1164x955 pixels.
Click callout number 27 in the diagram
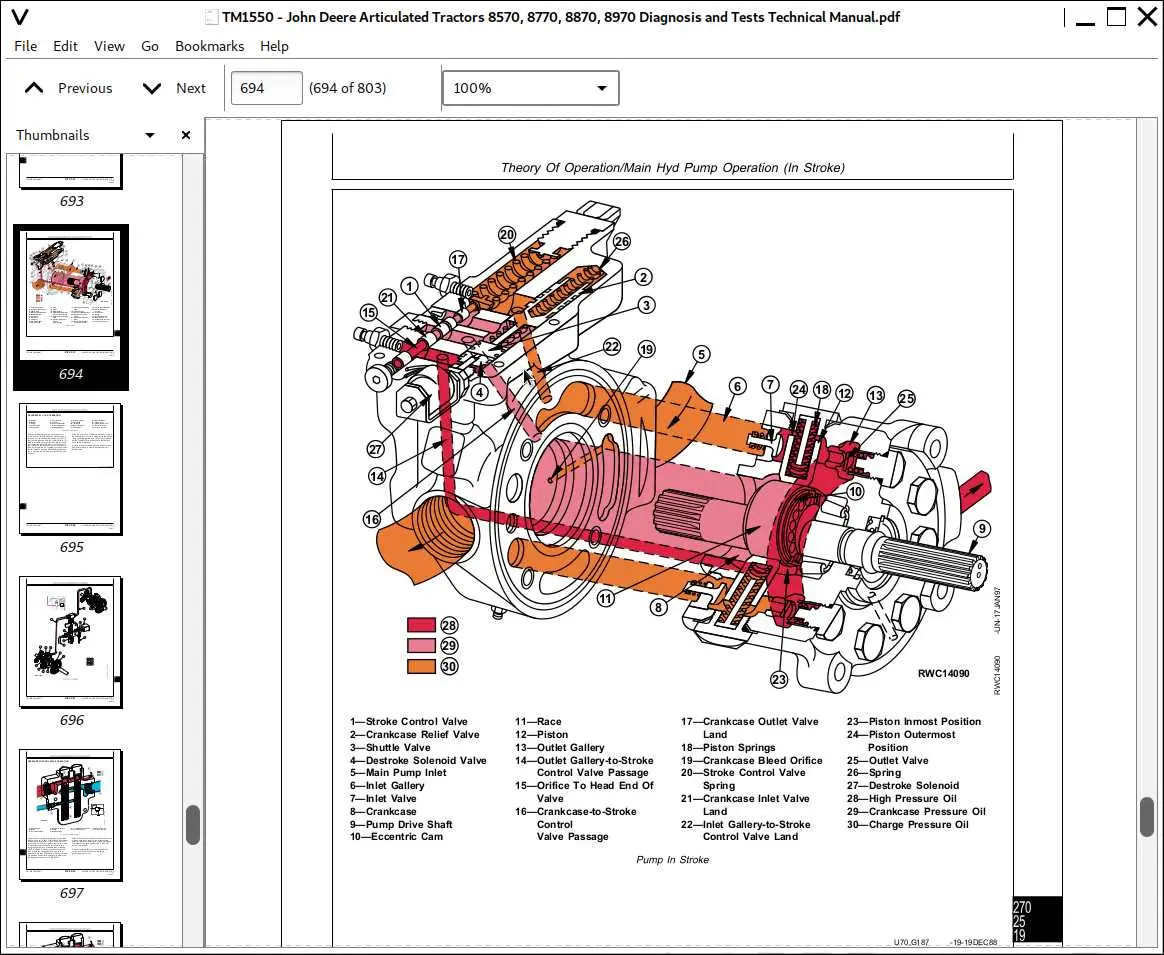click(376, 449)
